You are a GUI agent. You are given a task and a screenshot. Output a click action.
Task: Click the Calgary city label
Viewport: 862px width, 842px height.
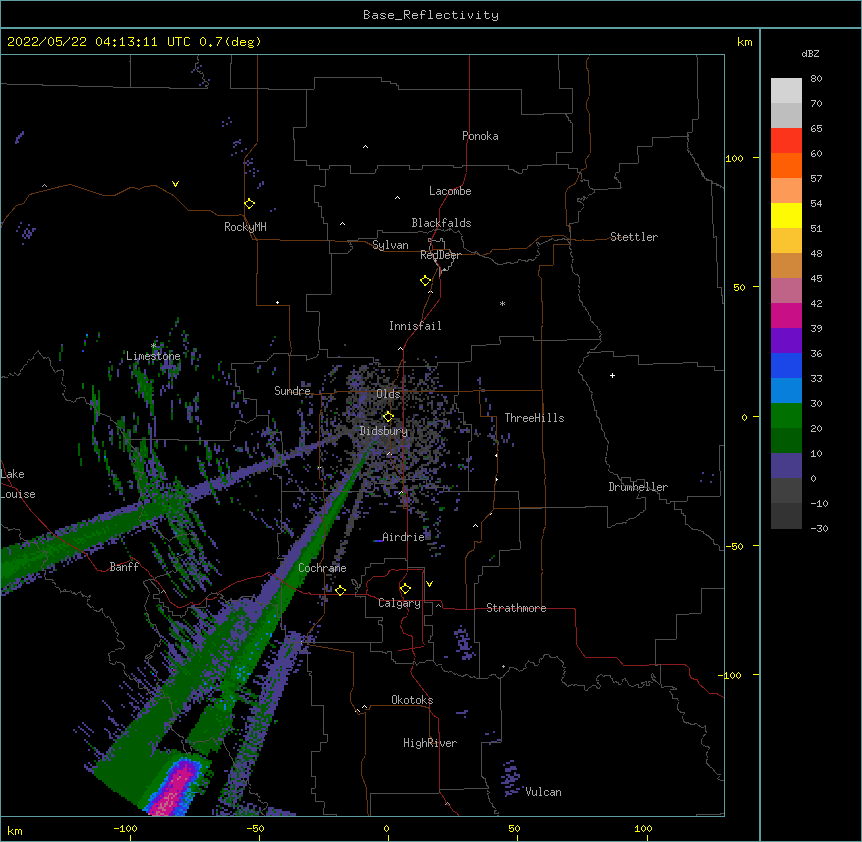(399, 603)
